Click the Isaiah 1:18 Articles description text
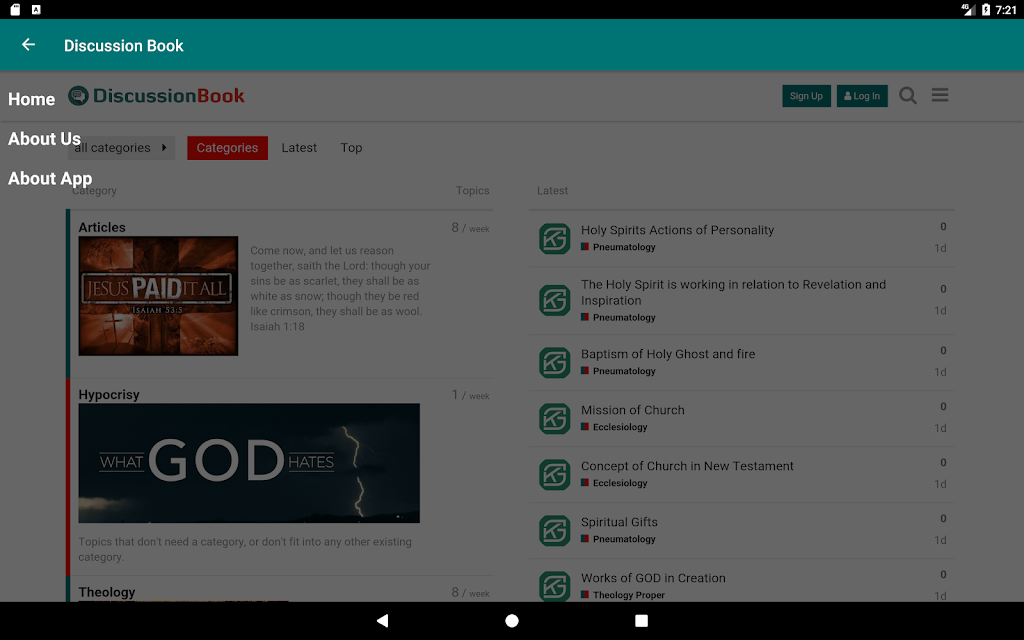 (x=340, y=289)
